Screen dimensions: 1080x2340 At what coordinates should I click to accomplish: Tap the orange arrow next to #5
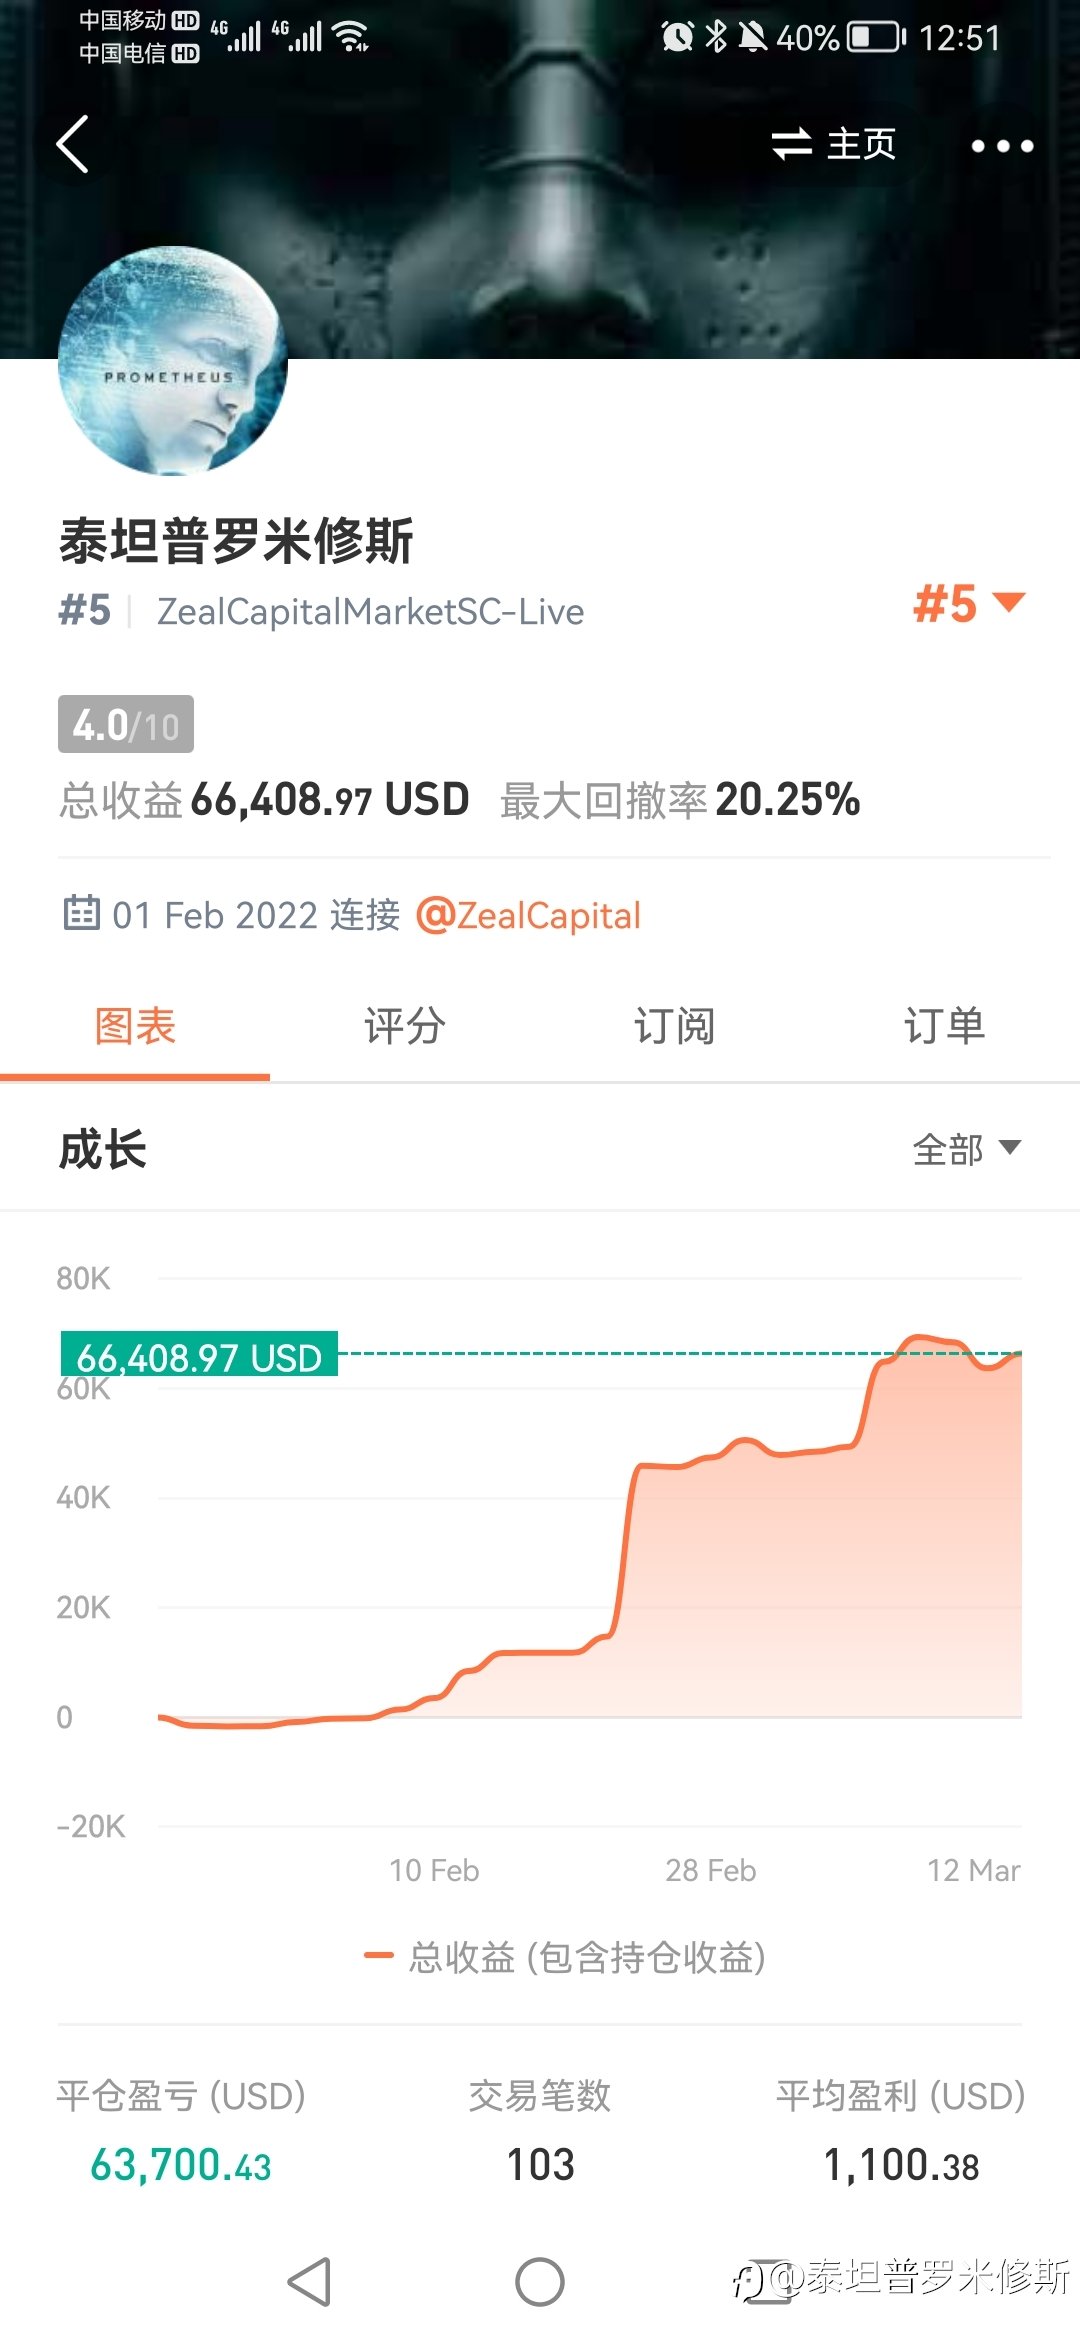click(x=1008, y=602)
